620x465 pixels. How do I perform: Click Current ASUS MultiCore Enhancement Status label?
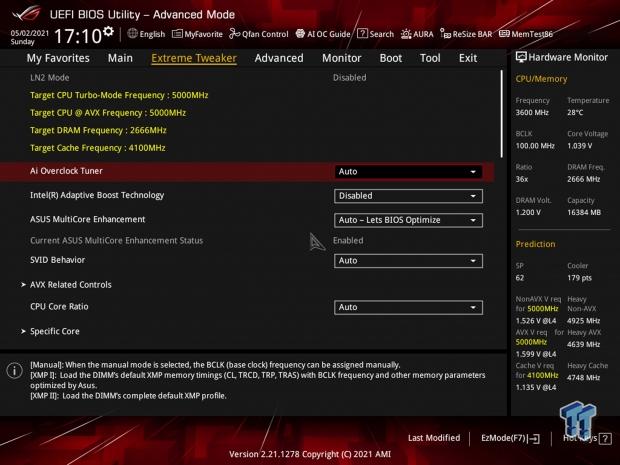coord(117,240)
